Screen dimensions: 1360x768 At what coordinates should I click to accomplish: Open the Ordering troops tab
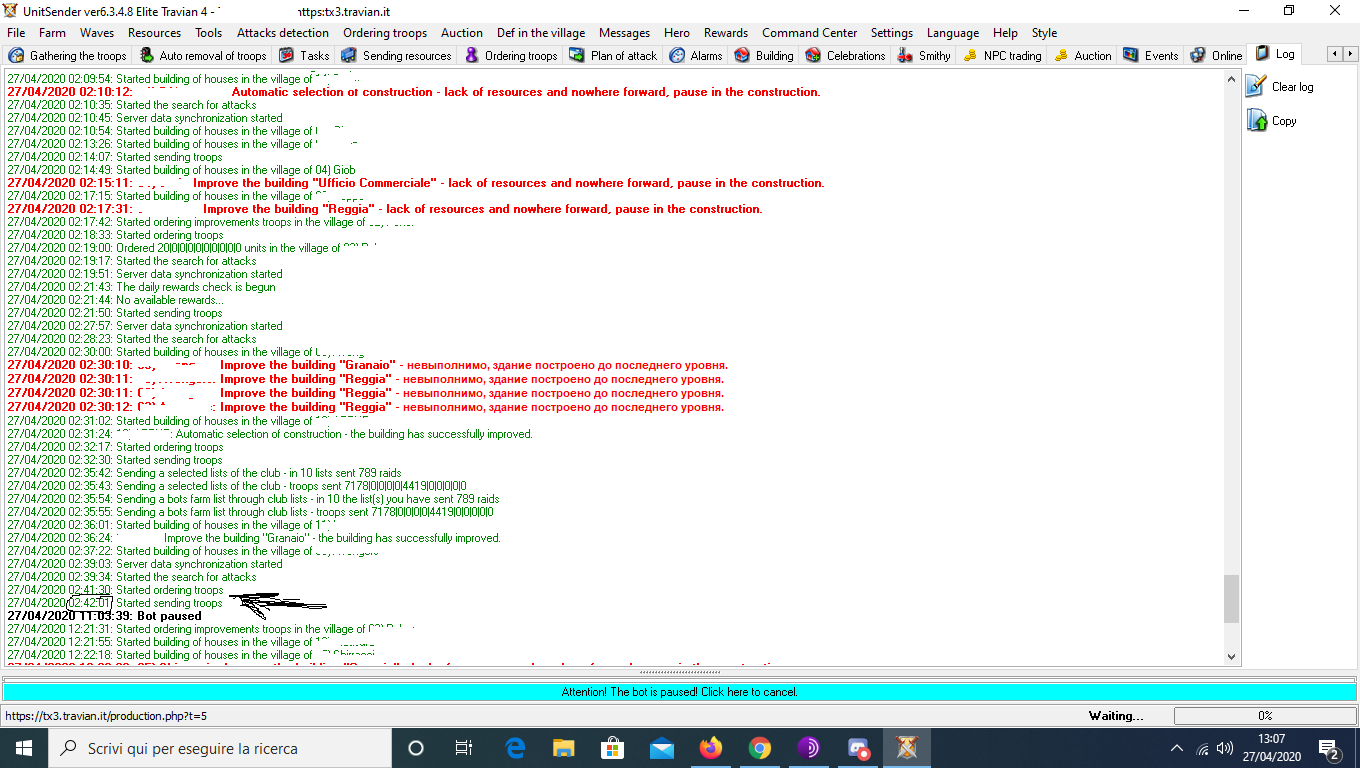[511, 56]
